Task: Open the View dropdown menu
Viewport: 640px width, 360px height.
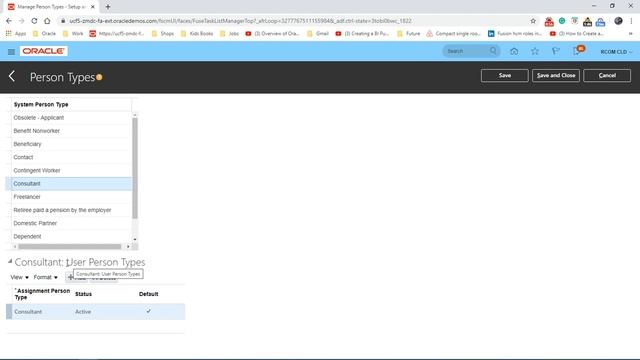Action: [x=19, y=277]
